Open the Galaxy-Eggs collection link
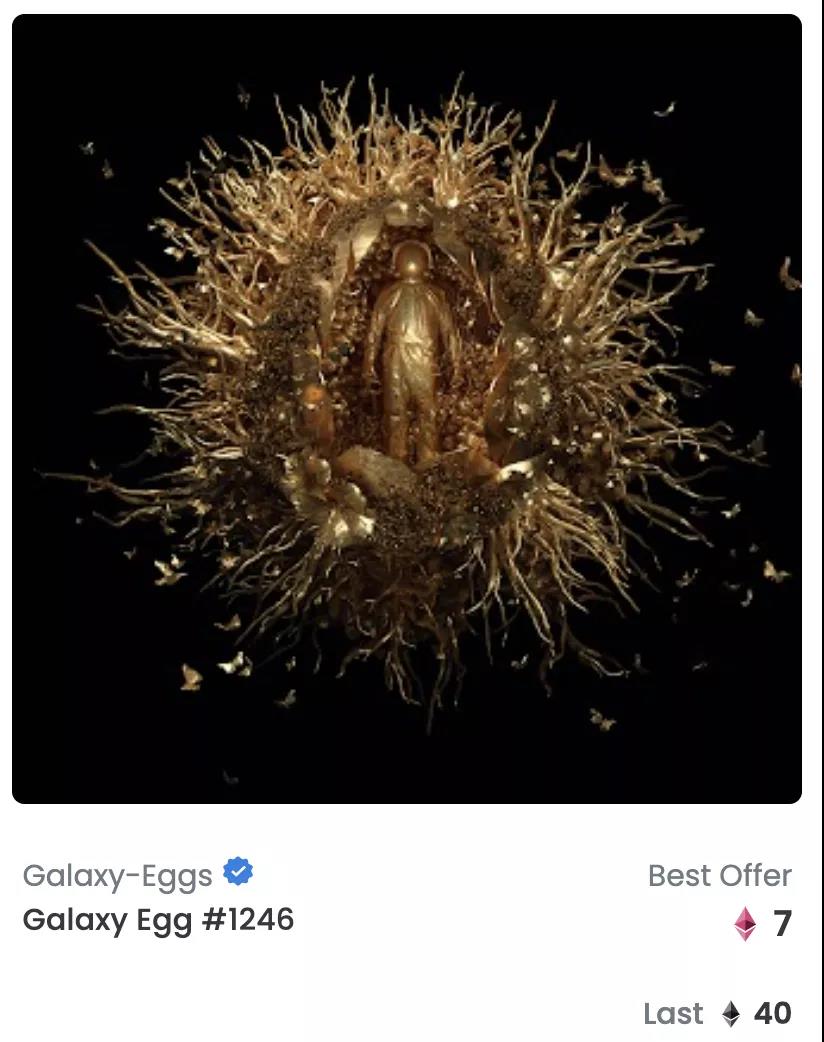The height and width of the screenshot is (1042, 824). coord(118,875)
